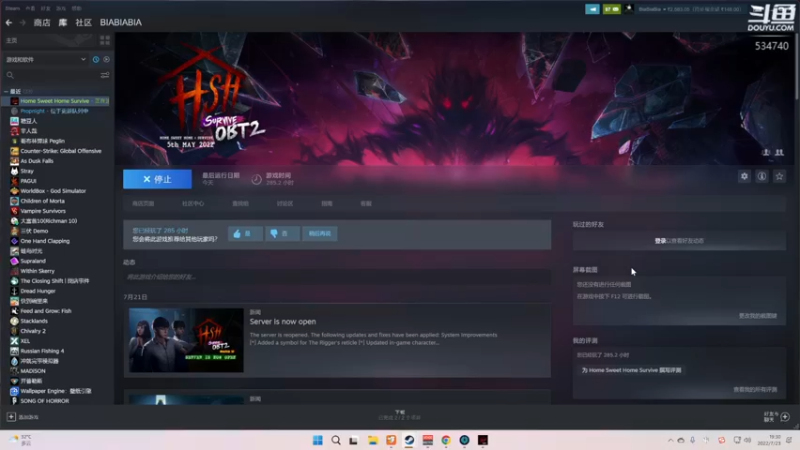The width and height of the screenshot is (800, 450).
Task: Open the Steam menu
Action: pyautogui.click(x=13, y=8)
